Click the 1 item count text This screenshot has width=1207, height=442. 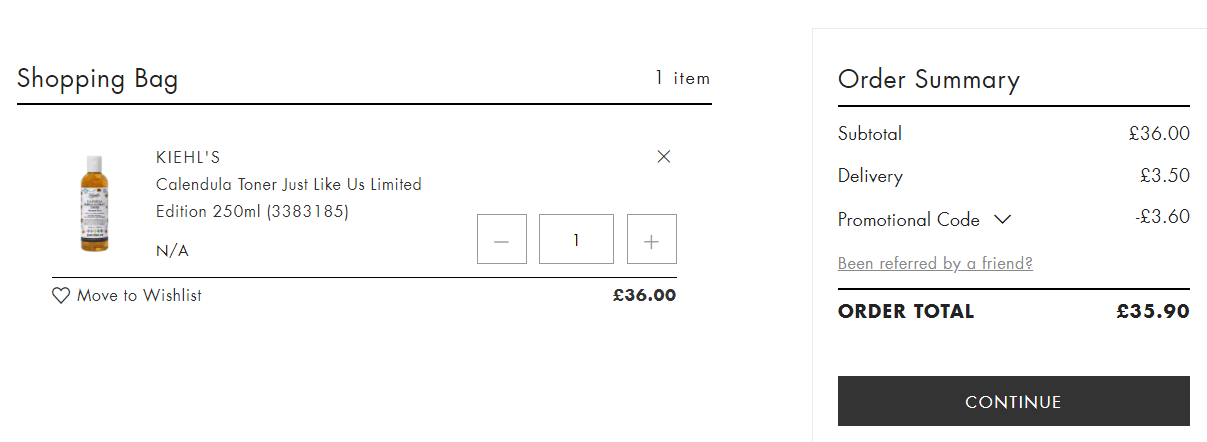click(682, 78)
